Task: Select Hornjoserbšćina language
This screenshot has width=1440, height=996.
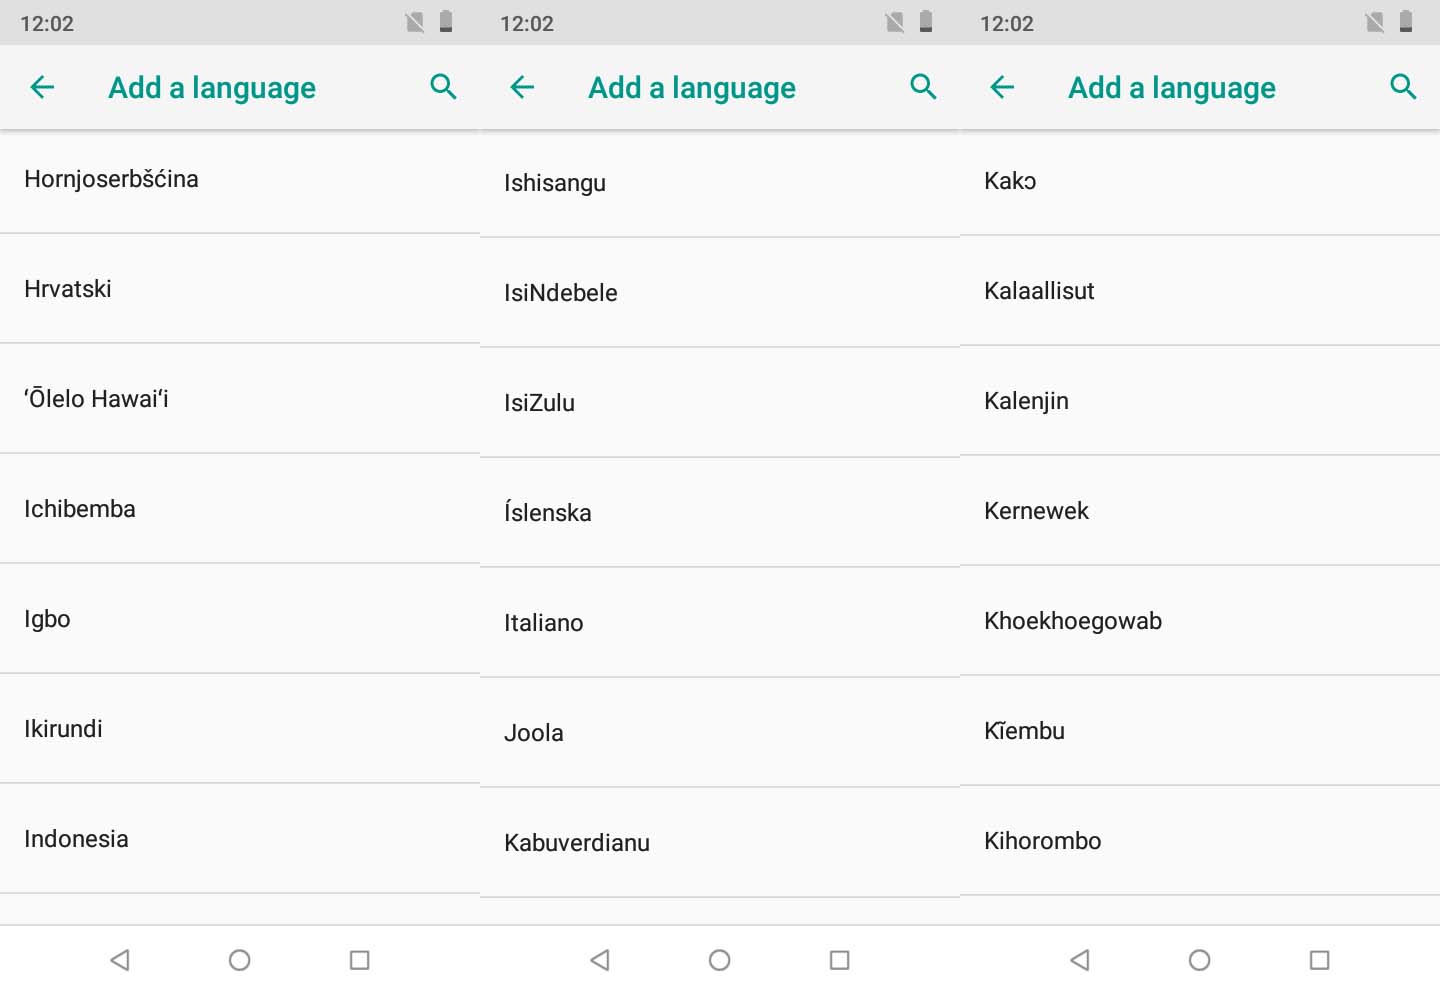Action: (x=240, y=180)
